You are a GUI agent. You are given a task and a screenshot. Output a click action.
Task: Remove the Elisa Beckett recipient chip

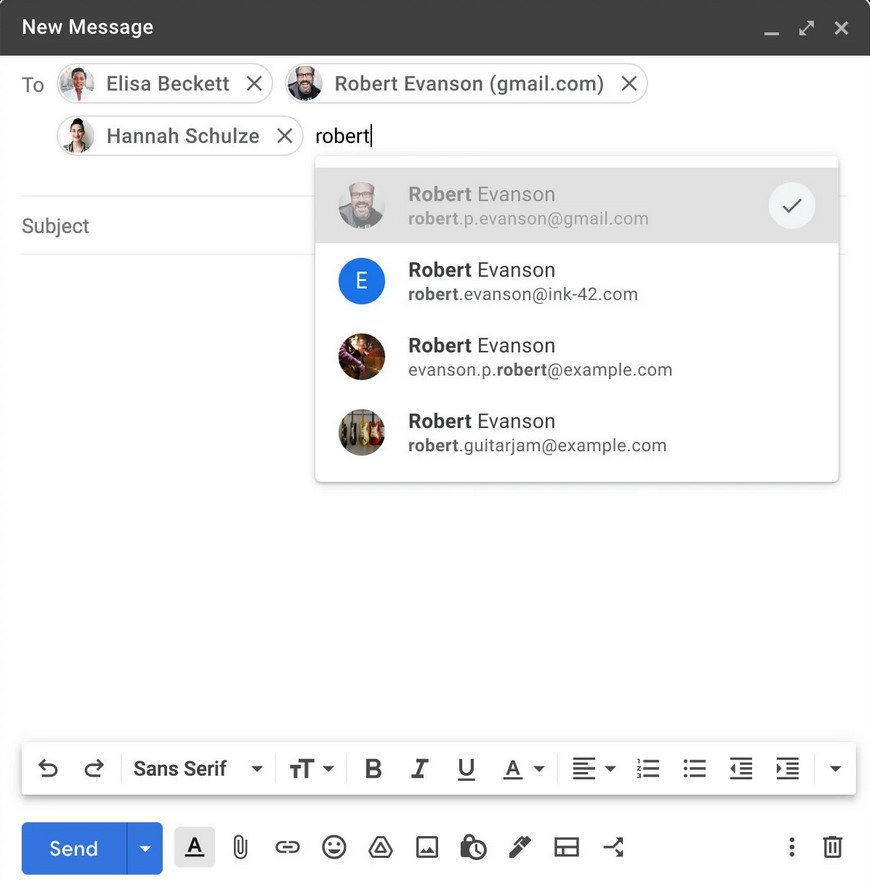pos(254,84)
